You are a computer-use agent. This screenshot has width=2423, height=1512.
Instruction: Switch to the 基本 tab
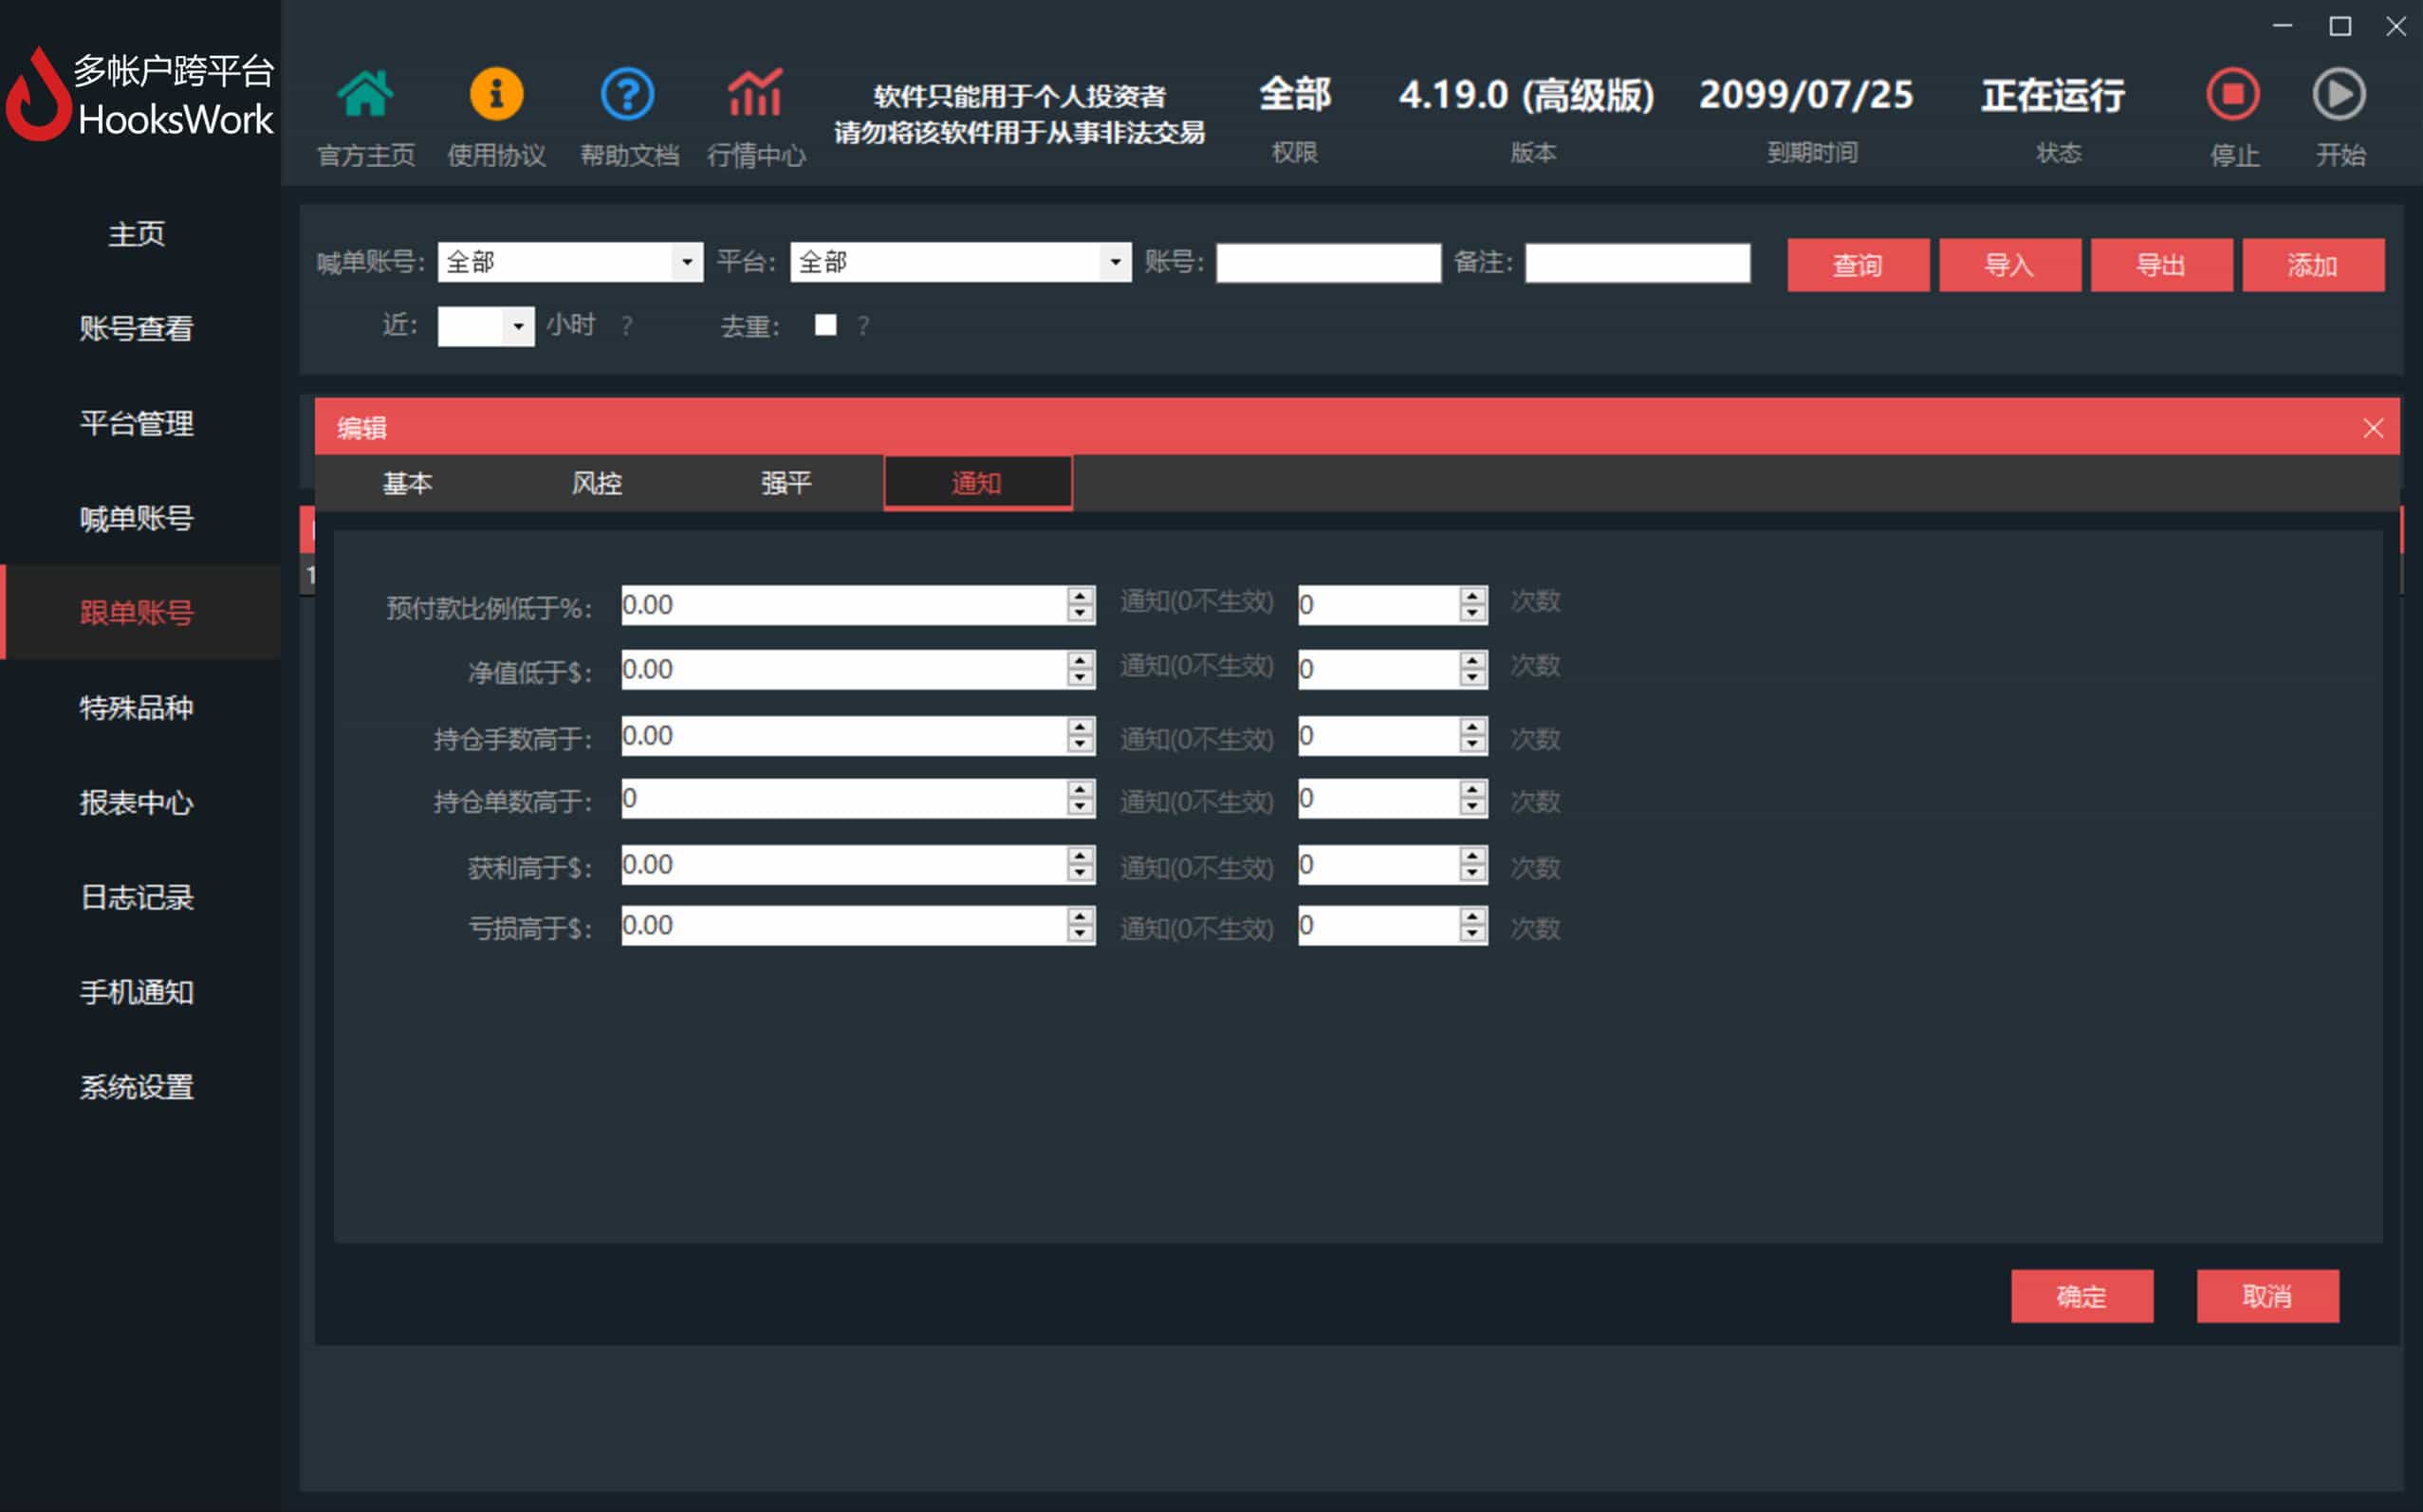408,483
